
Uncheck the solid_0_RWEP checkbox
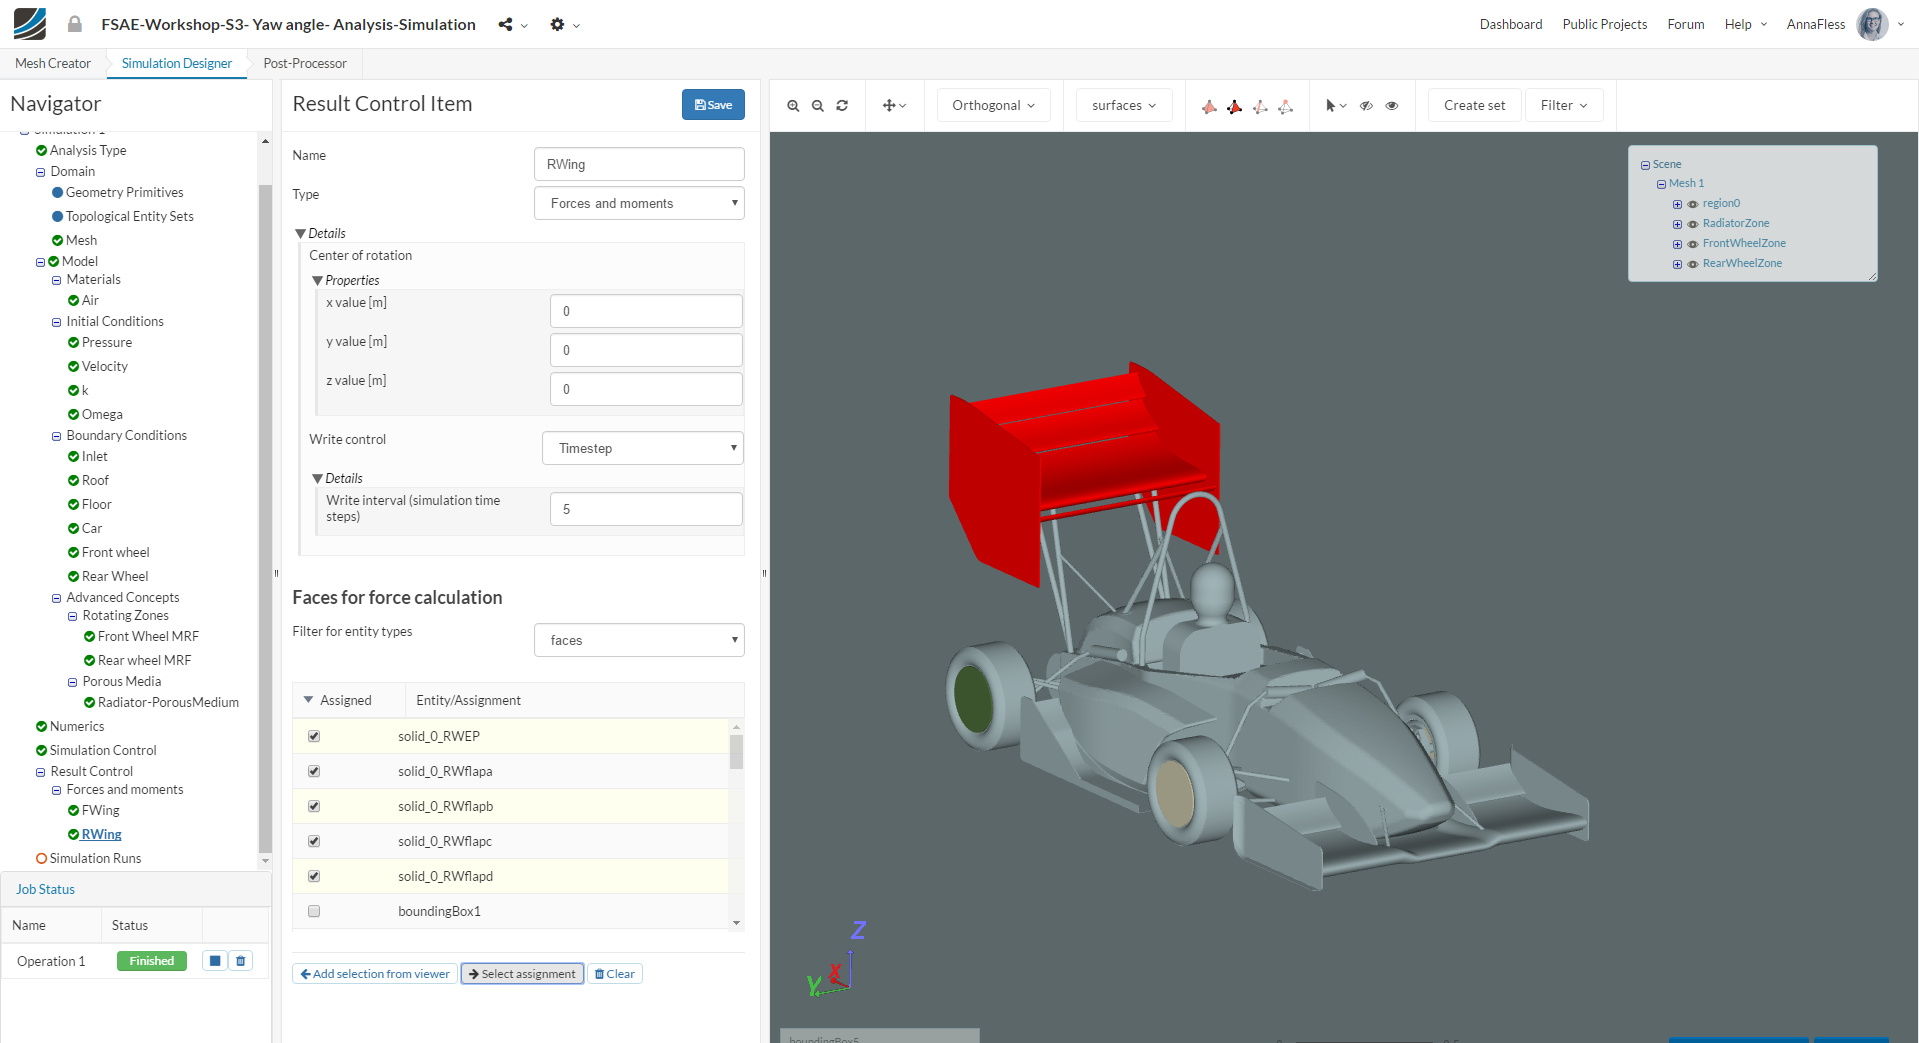coord(314,736)
